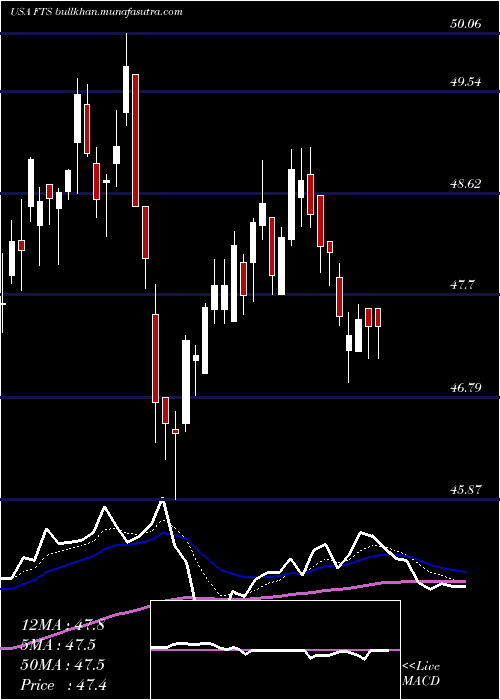The width and height of the screenshot is (500, 700).
Task: Select the 50MA : 47.5 legend entry
Action: [62, 665]
